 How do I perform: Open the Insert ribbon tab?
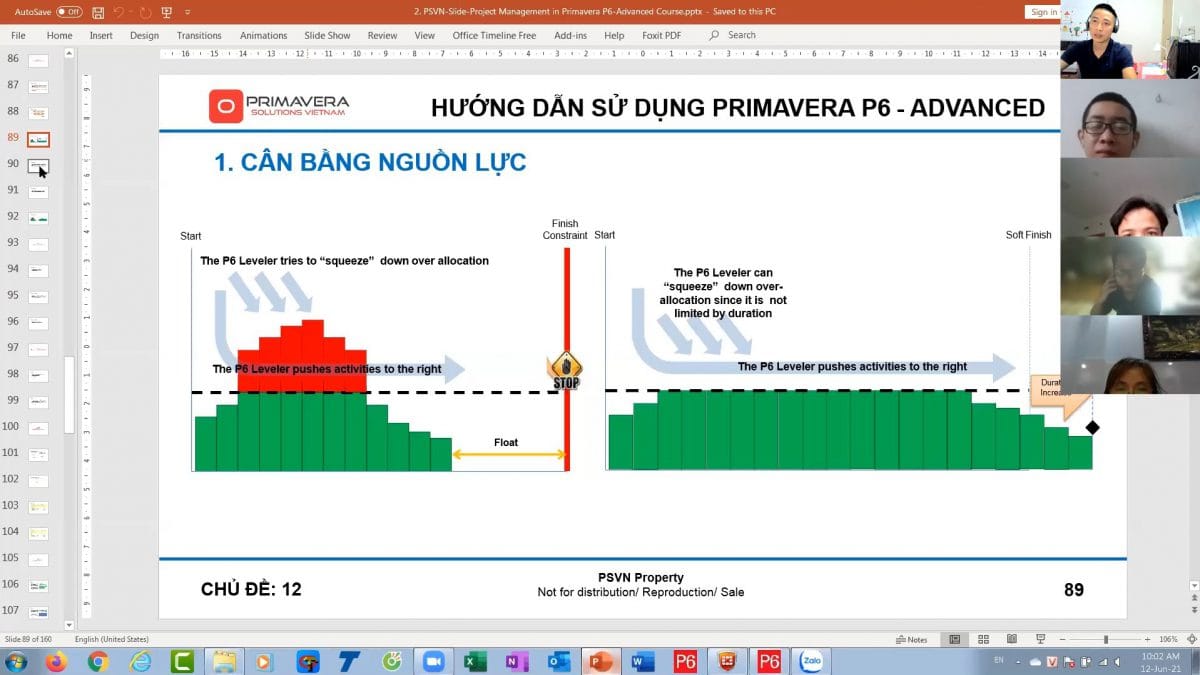coord(101,35)
